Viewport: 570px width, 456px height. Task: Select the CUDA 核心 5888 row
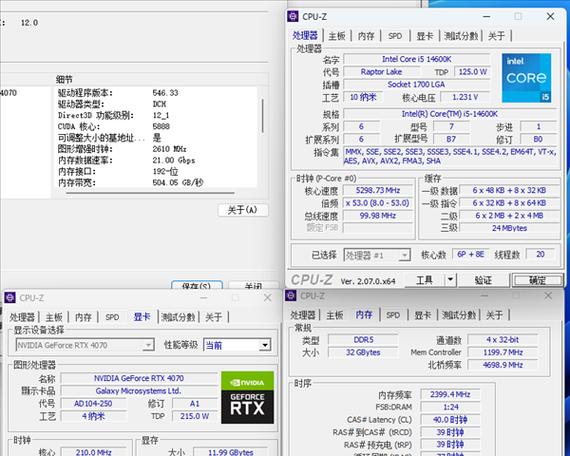[x=156, y=127]
